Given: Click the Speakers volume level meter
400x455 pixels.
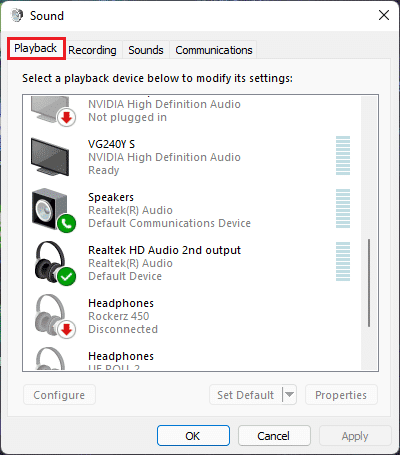Looking at the screenshot, I should pos(343,208).
